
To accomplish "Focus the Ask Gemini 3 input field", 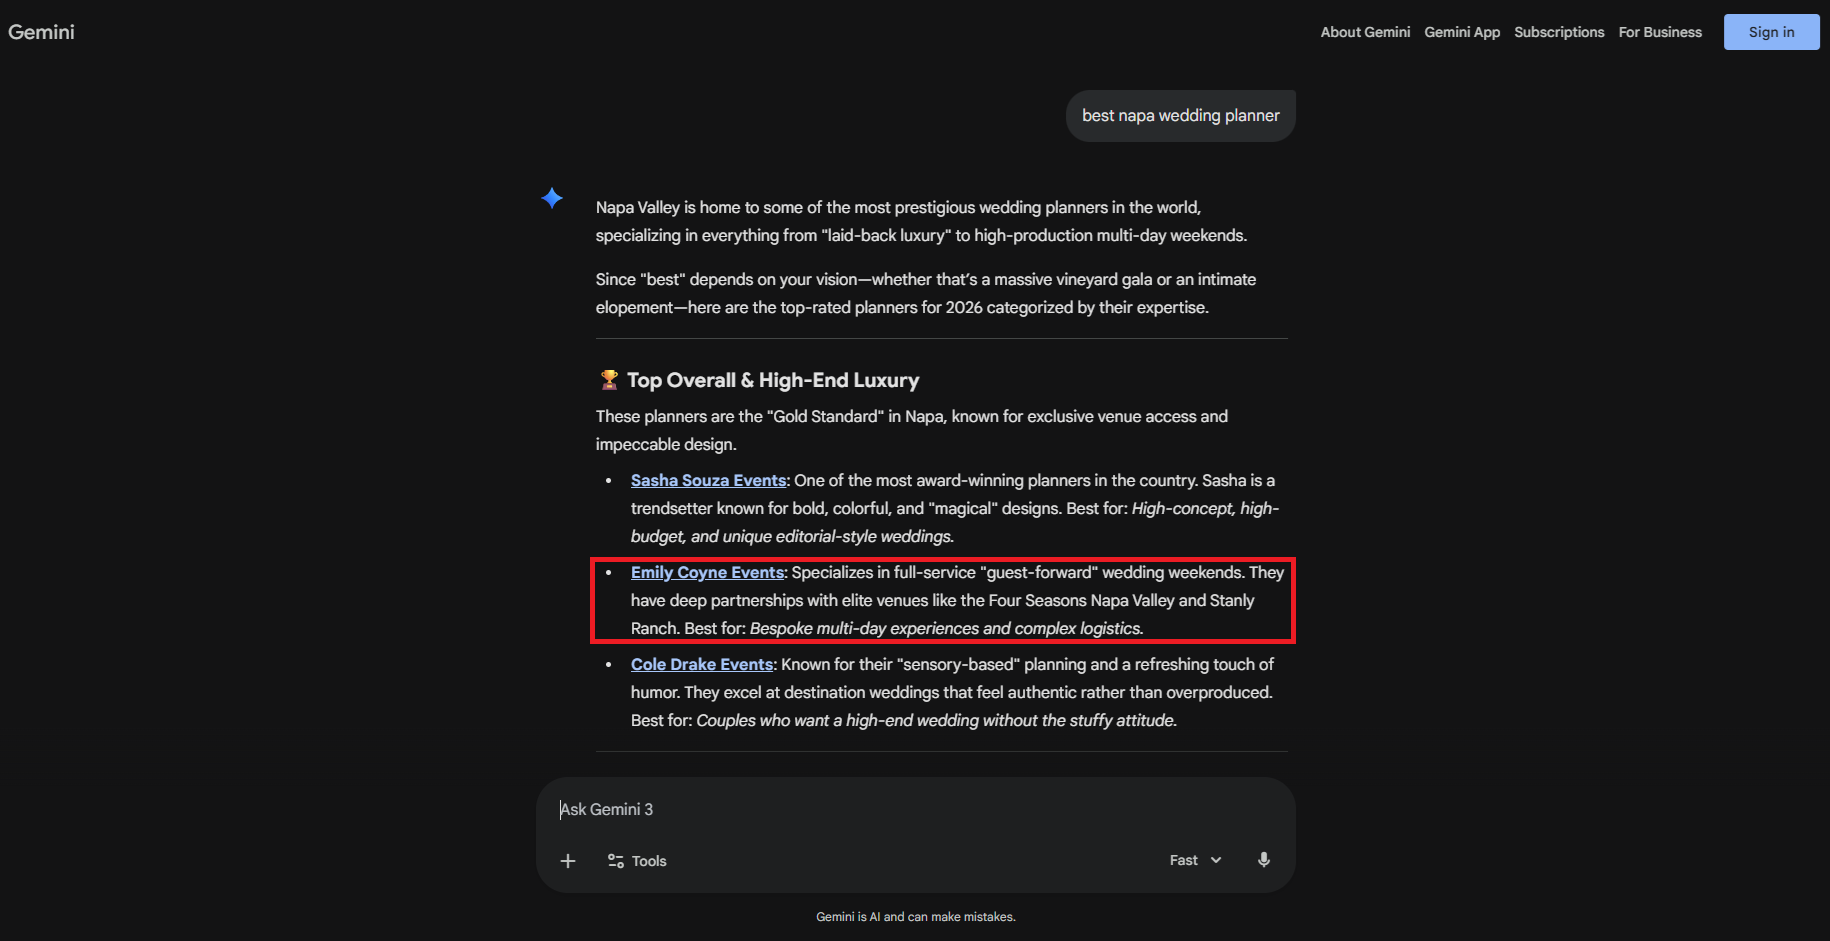I will 915,809.
